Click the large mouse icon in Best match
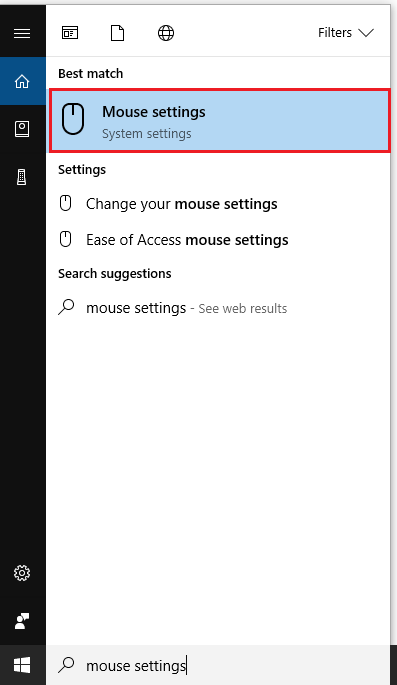 [x=73, y=118]
